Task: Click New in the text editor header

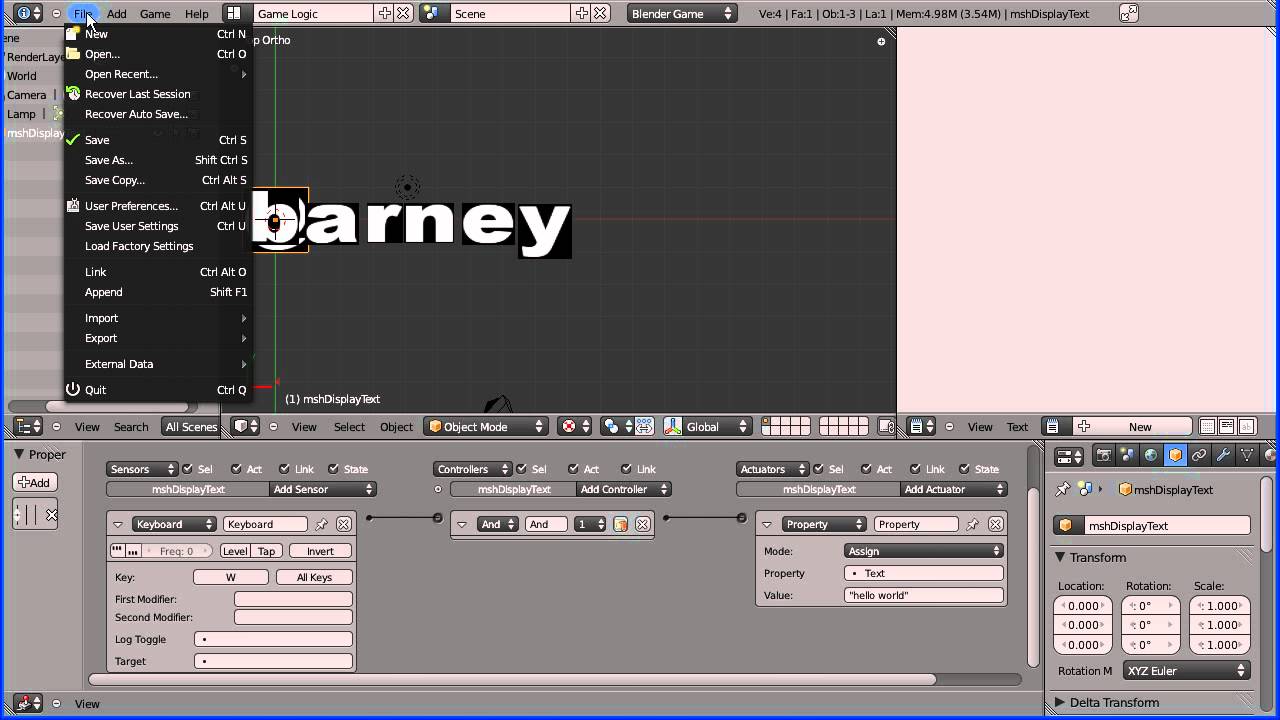Action: click(x=1140, y=426)
